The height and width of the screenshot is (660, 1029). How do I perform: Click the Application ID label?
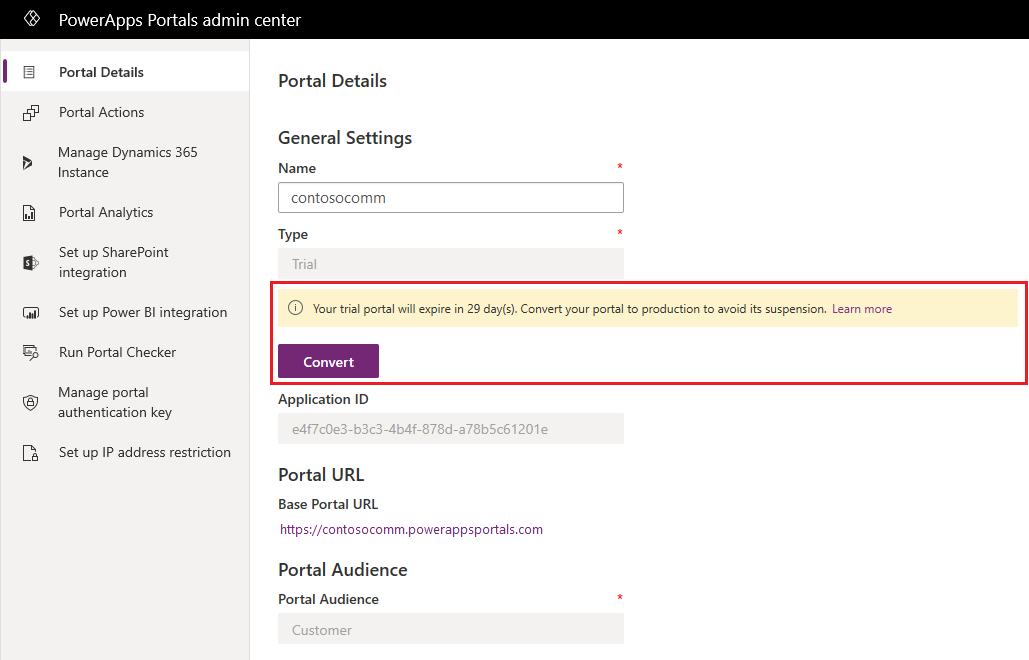point(324,400)
